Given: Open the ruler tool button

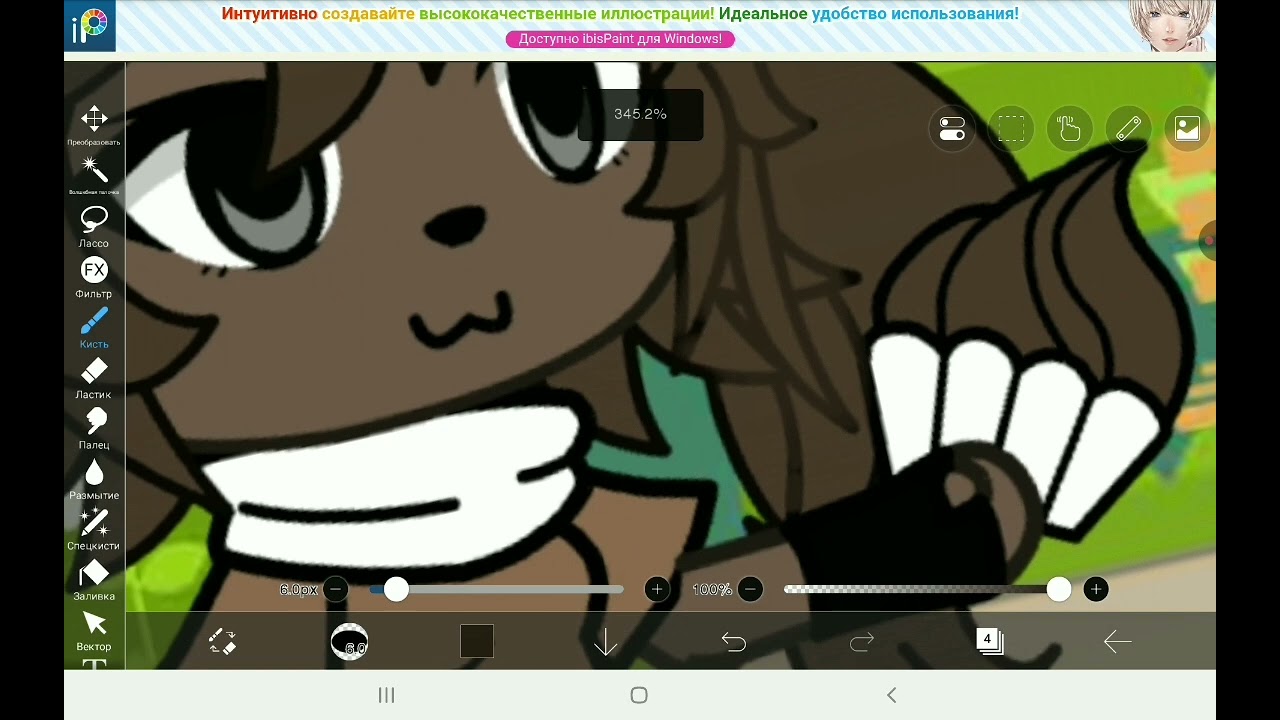Looking at the screenshot, I should [1128, 129].
